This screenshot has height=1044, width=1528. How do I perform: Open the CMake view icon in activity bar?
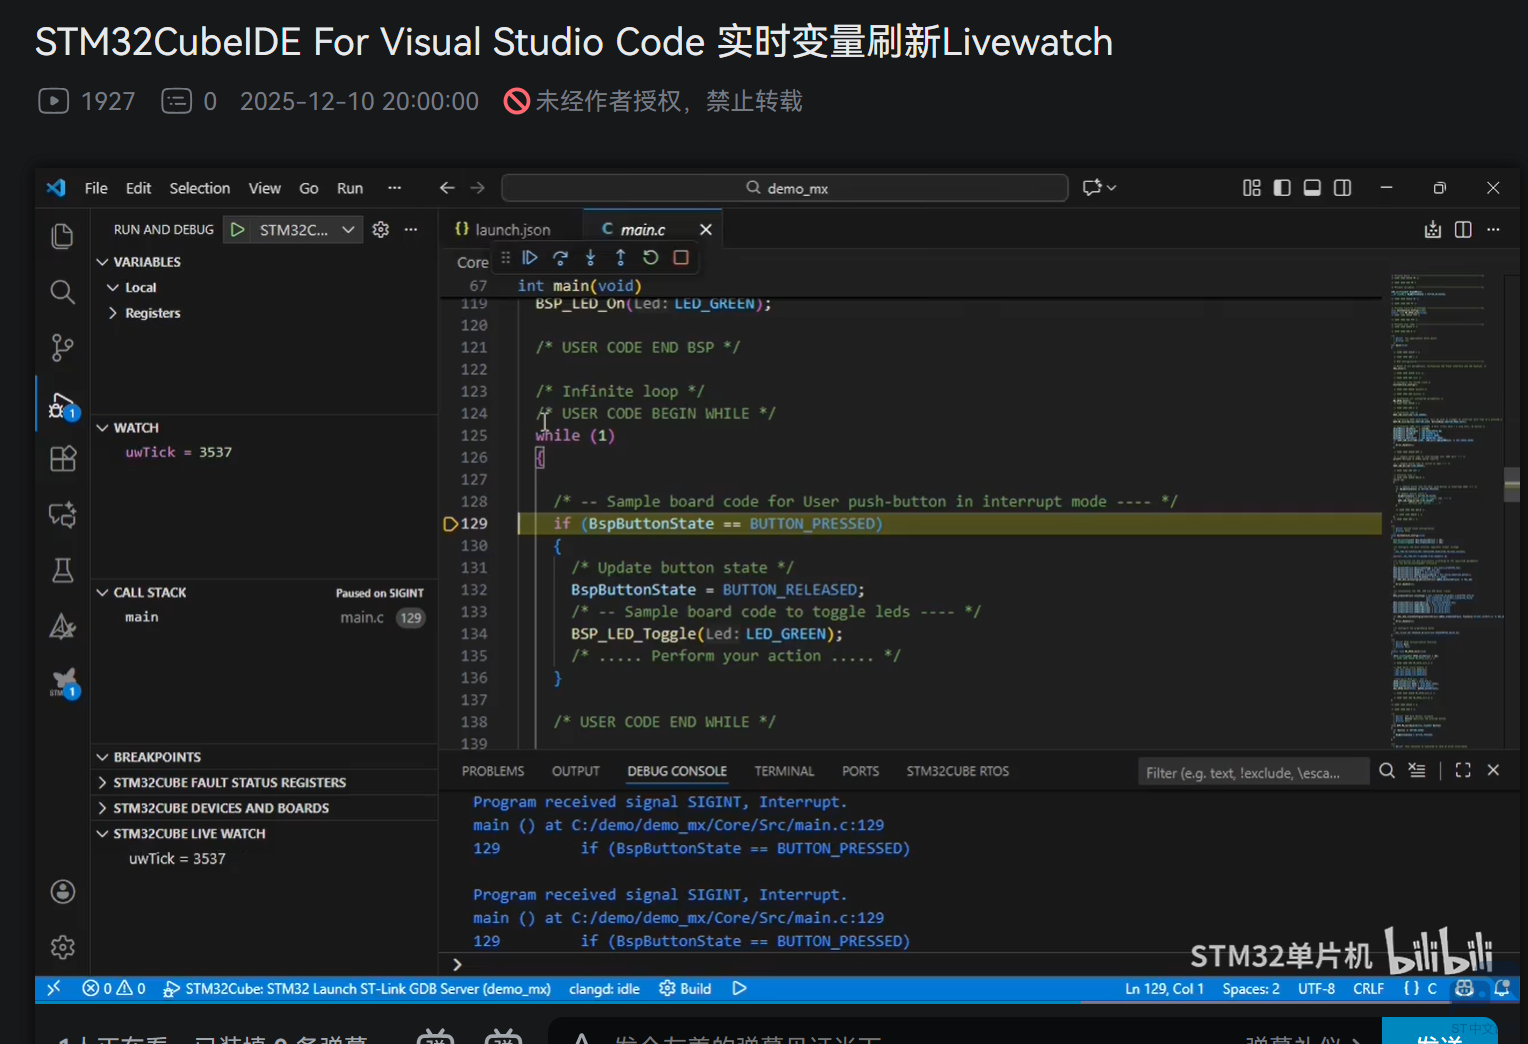tap(62, 627)
